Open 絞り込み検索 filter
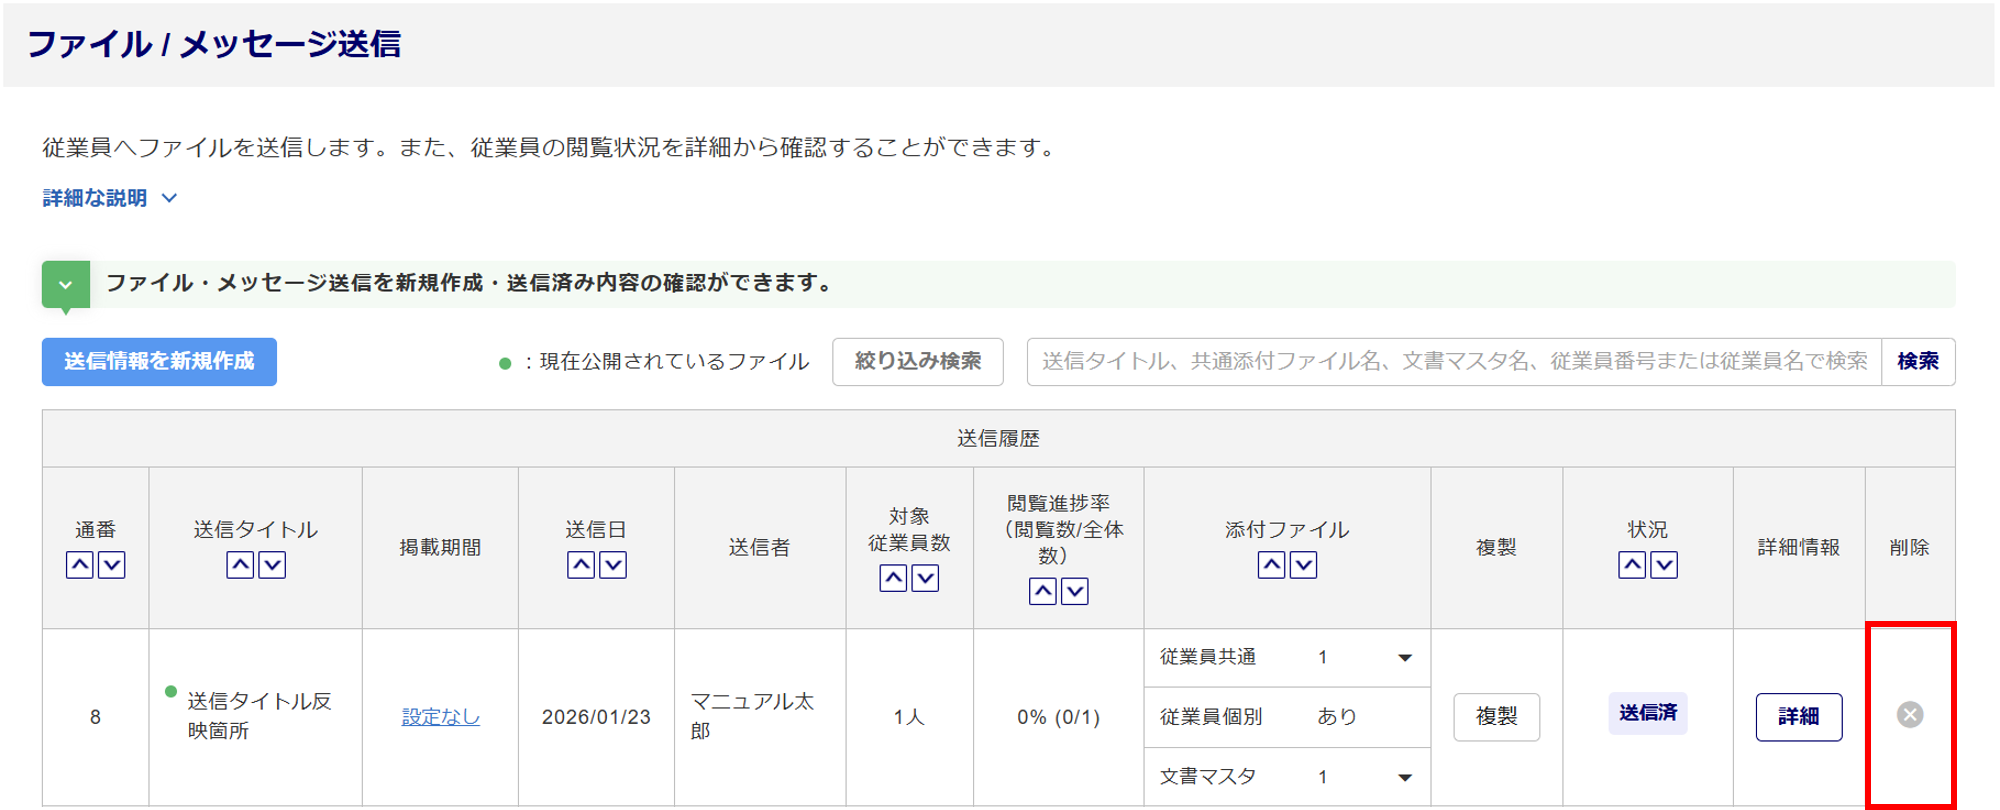2000x810 pixels. [x=917, y=362]
